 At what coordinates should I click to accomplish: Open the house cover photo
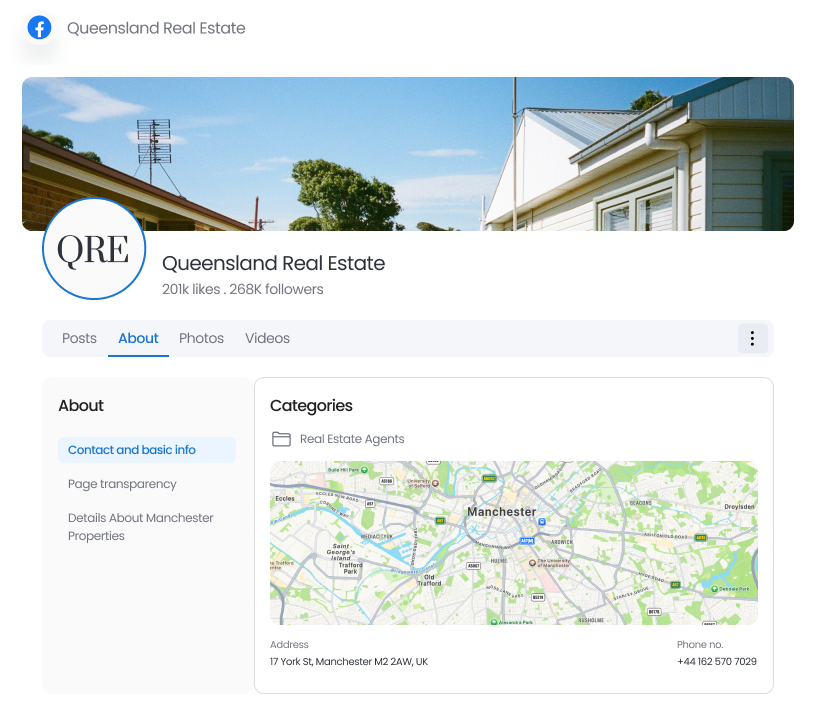408,154
